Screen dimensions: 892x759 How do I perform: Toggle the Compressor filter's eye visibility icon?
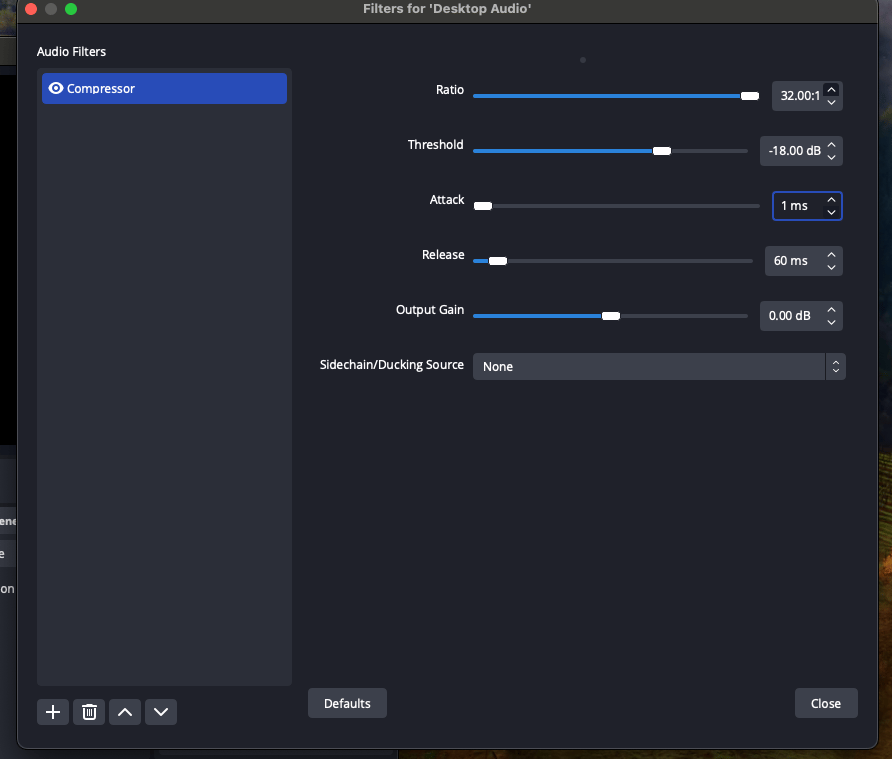point(56,88)
